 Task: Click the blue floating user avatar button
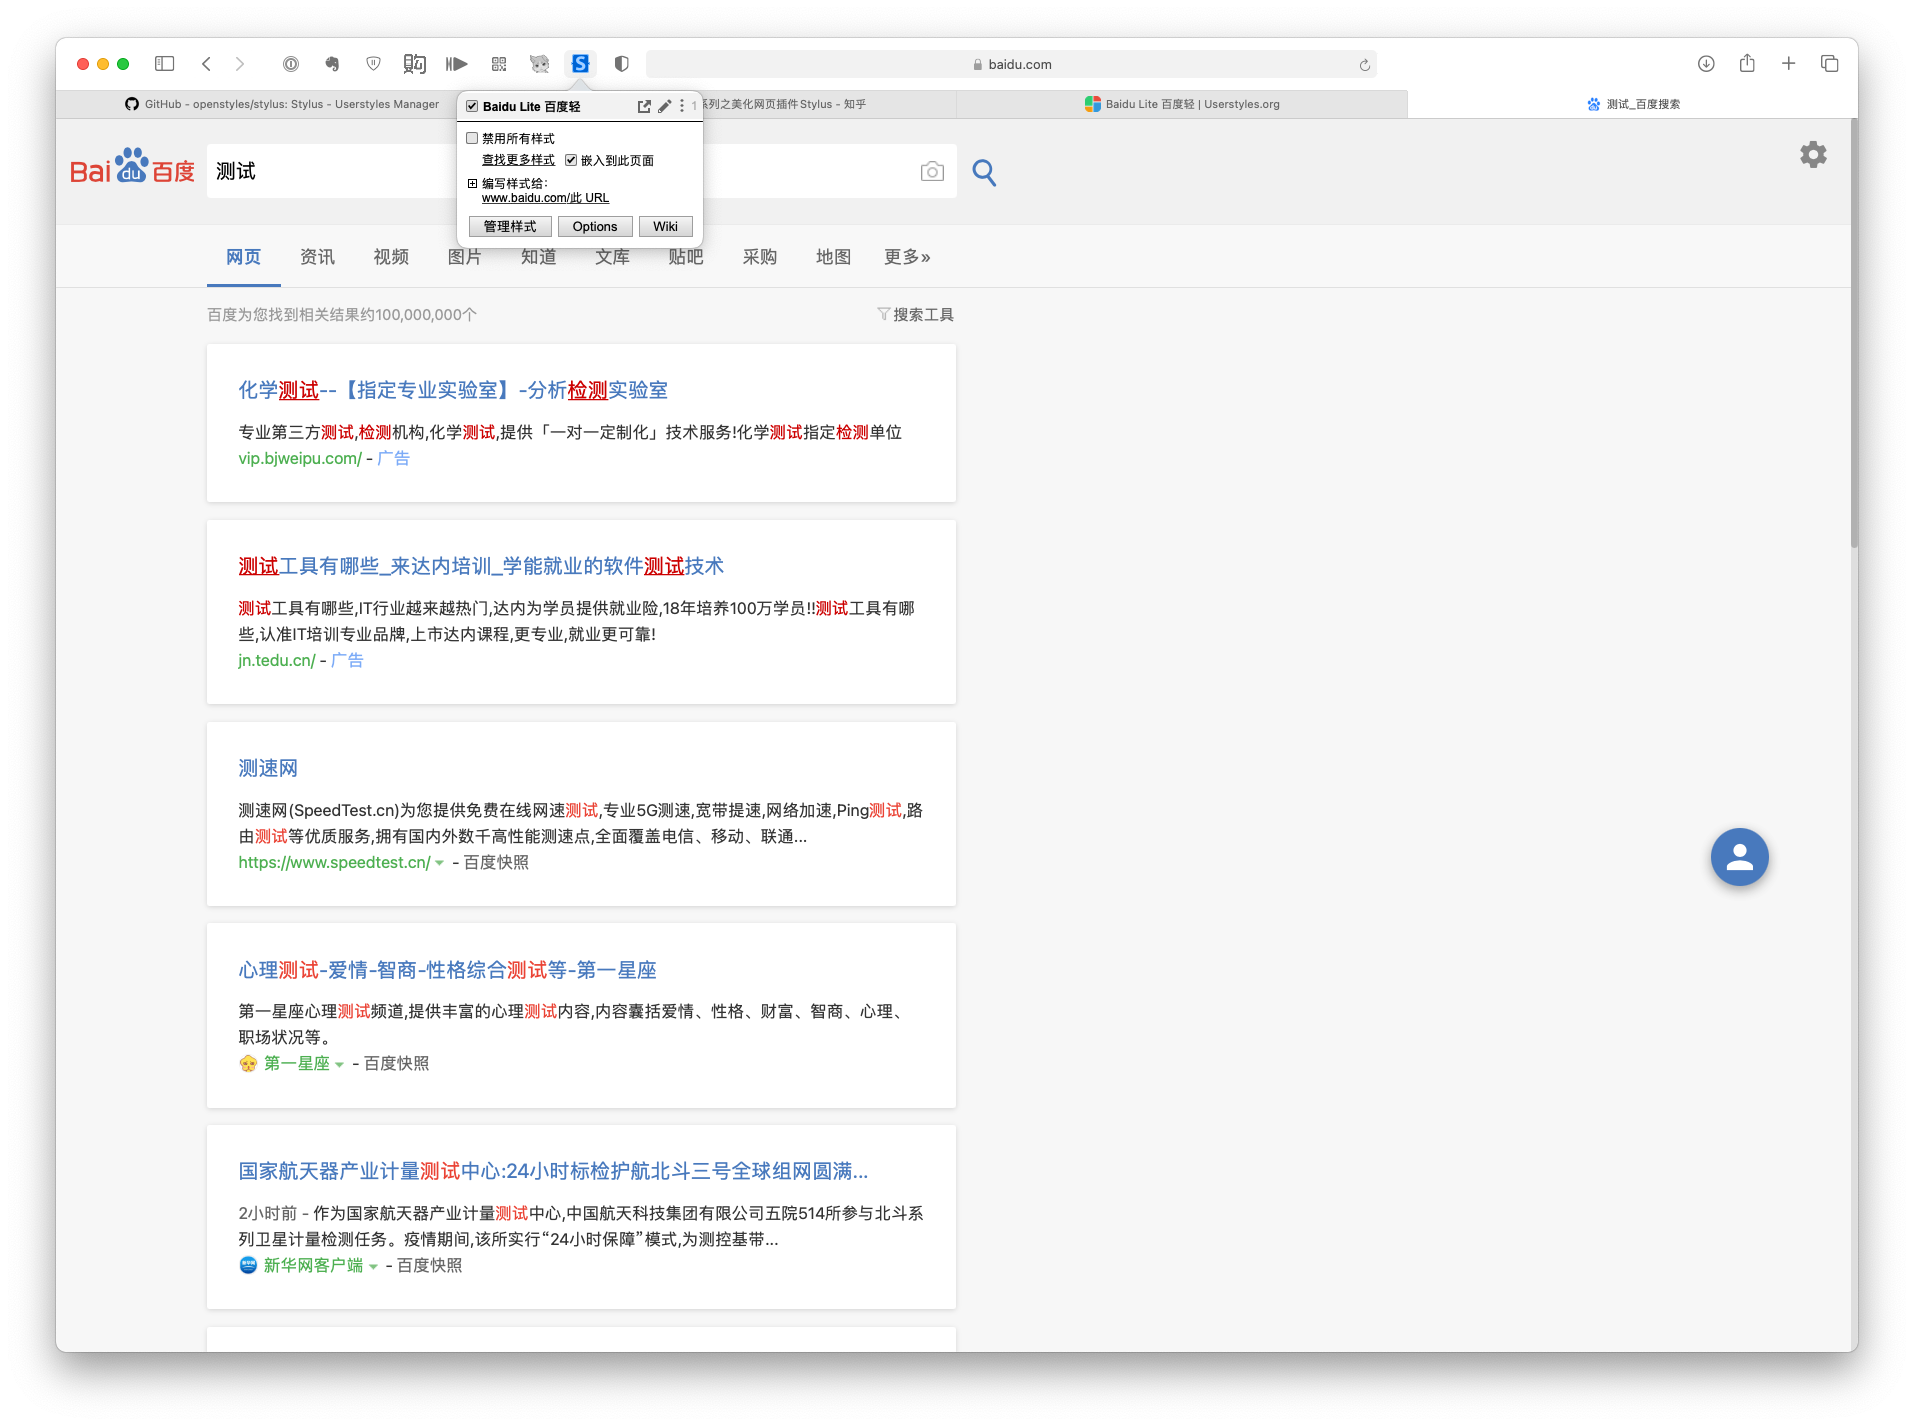pos(1739,857)
